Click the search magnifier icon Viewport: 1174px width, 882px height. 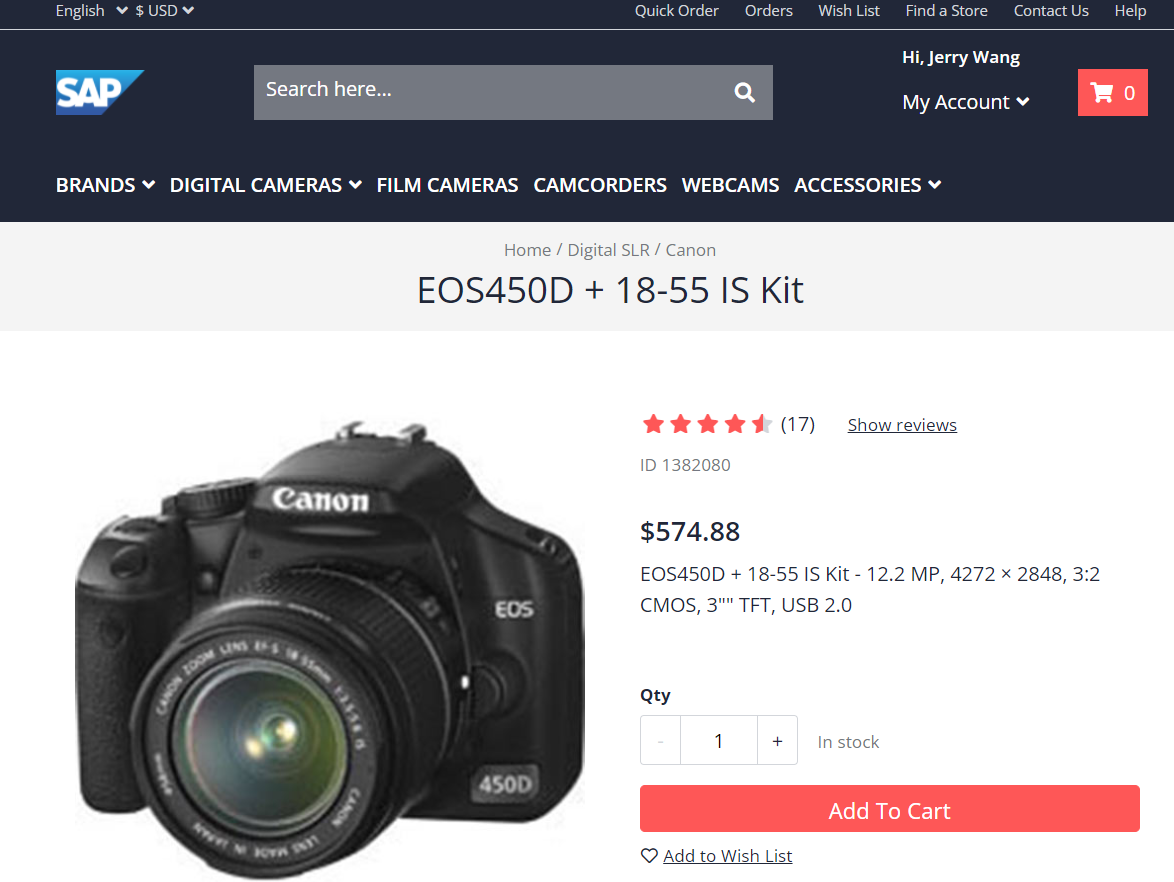[x=744, y=92]
